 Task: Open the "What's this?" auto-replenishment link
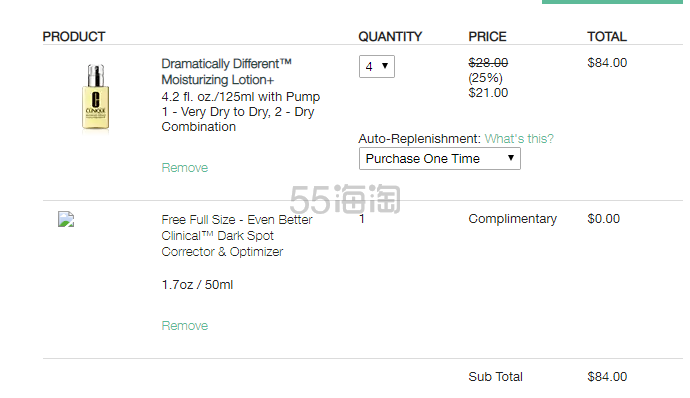519,139
